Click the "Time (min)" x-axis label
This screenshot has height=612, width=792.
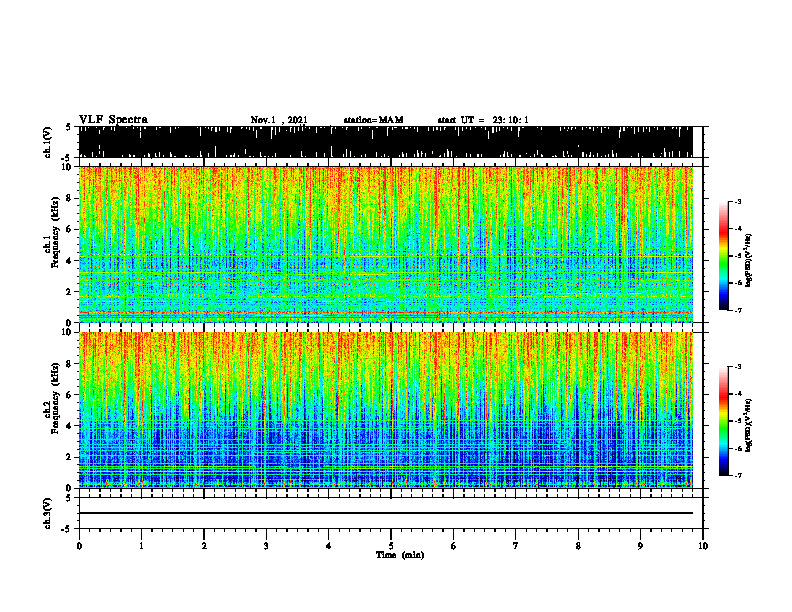click(400, 555)
